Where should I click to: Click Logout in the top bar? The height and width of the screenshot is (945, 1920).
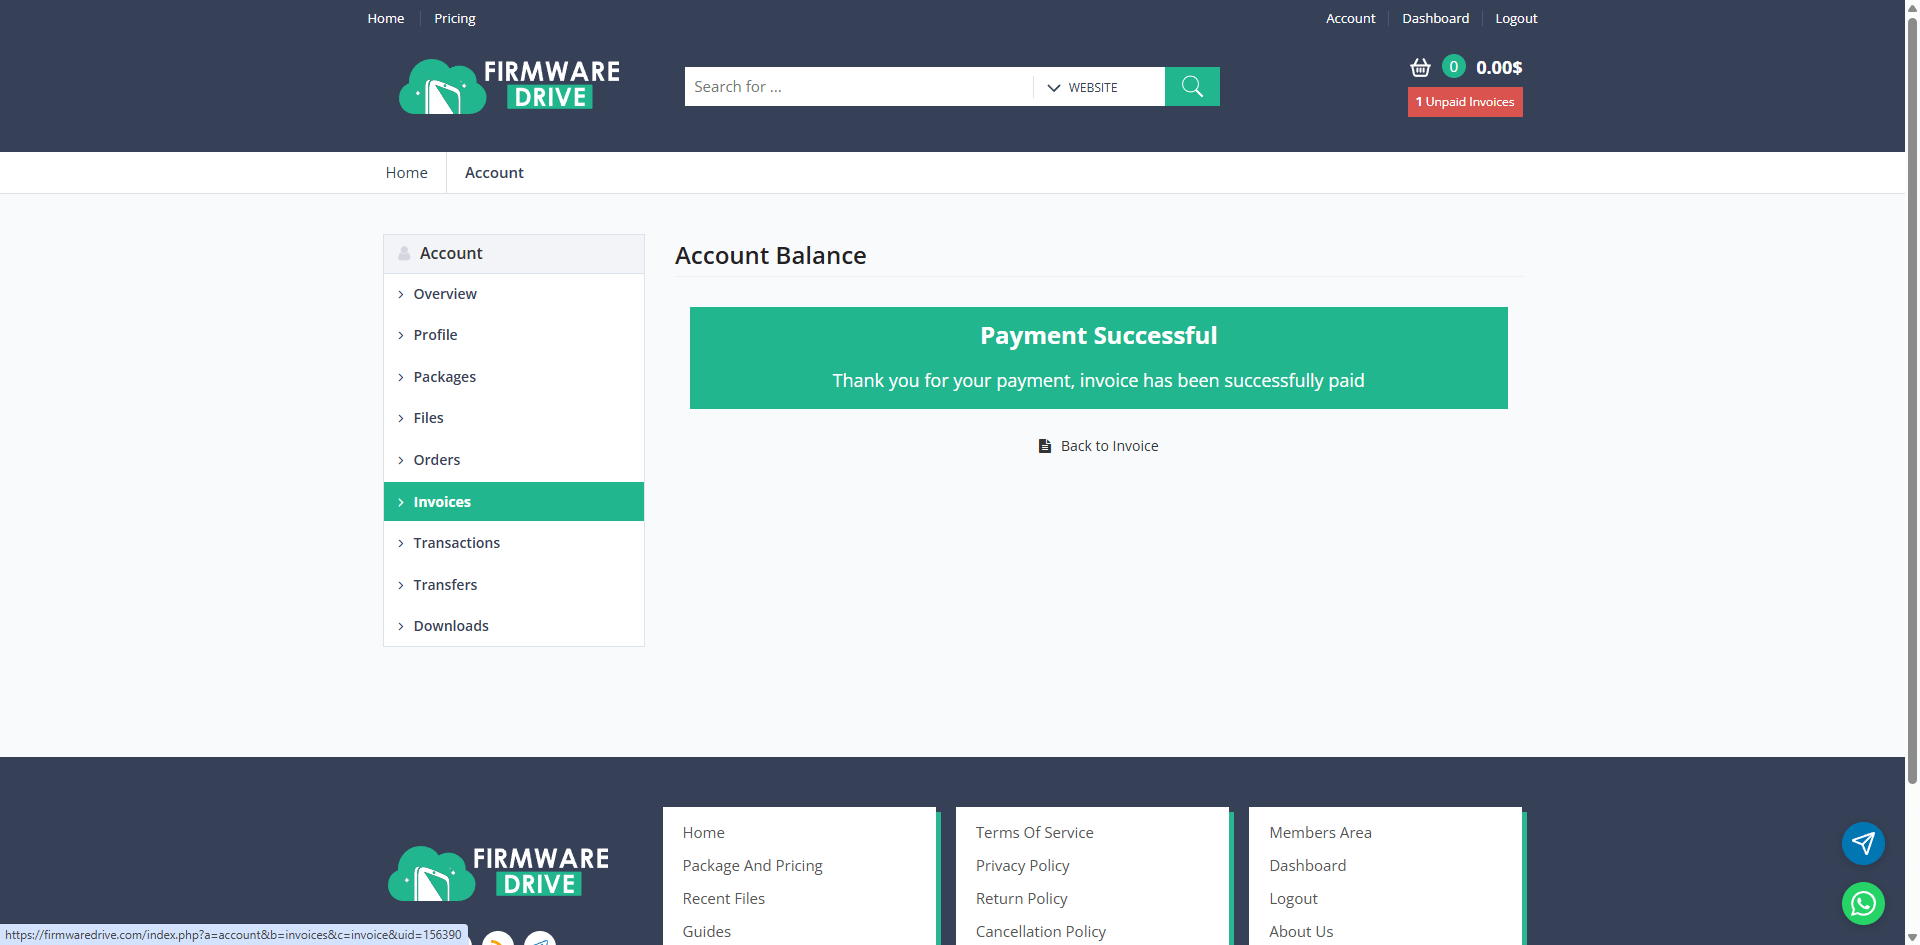click(x=1516, y=18)
